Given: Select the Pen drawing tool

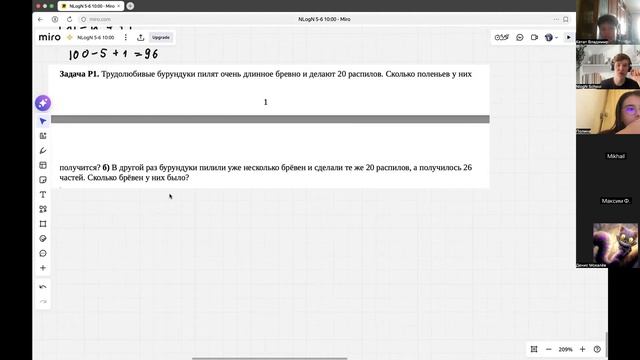Looking at the screenshot, I should pyautogui.click(x=43, y=151).
